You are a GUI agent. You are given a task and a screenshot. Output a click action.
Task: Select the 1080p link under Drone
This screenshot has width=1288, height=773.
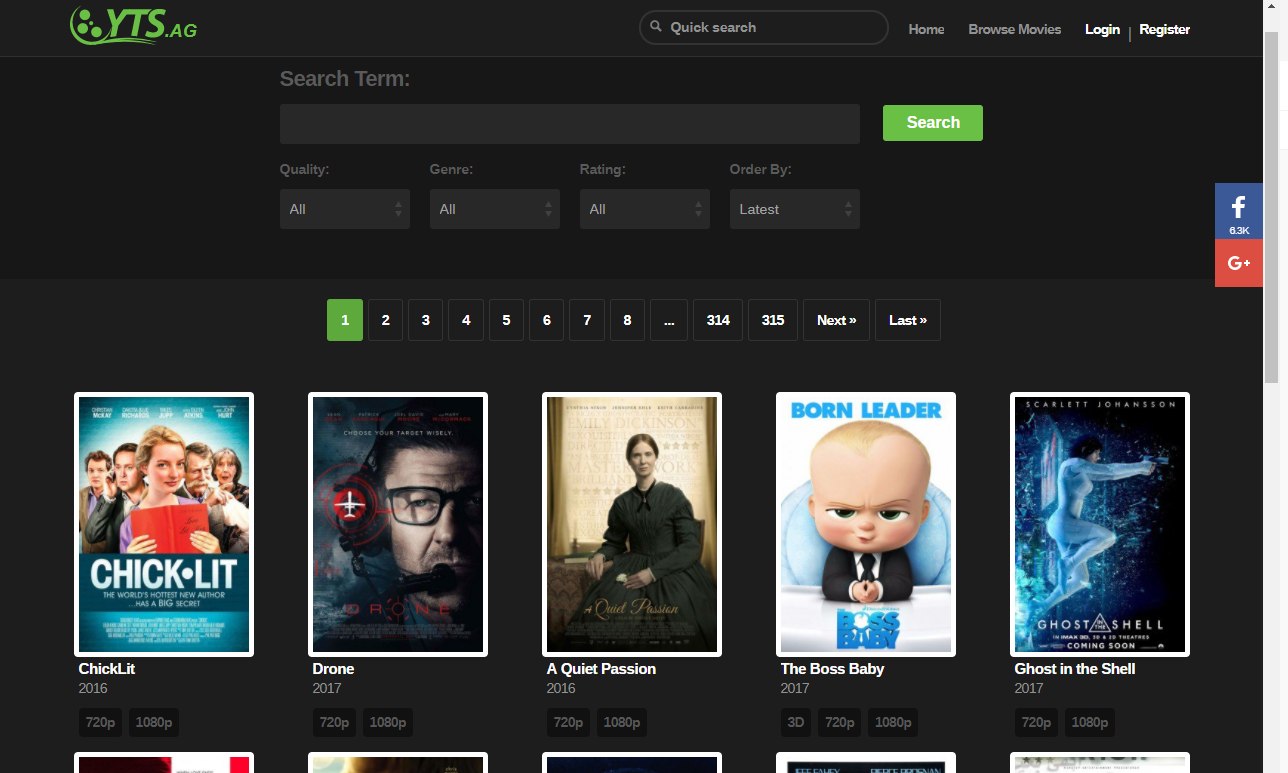(387, 722)
